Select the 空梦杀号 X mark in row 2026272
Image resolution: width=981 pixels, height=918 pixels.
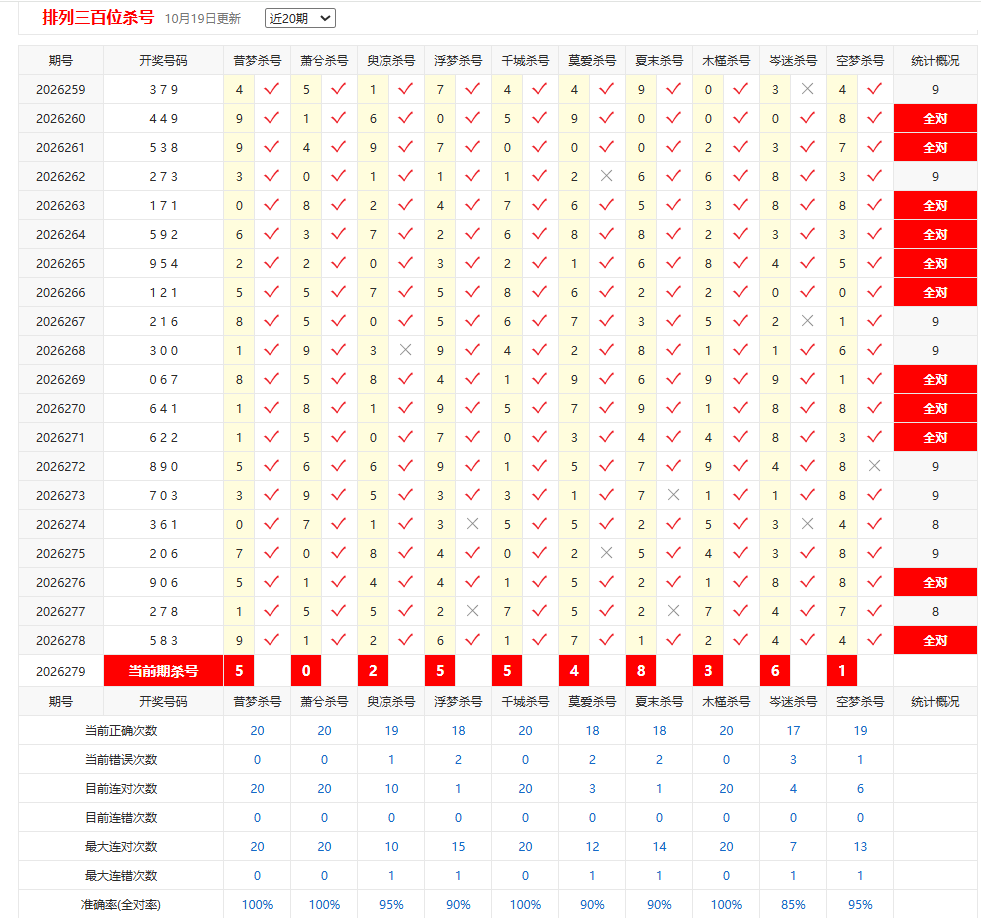click(x=875, y=466)
